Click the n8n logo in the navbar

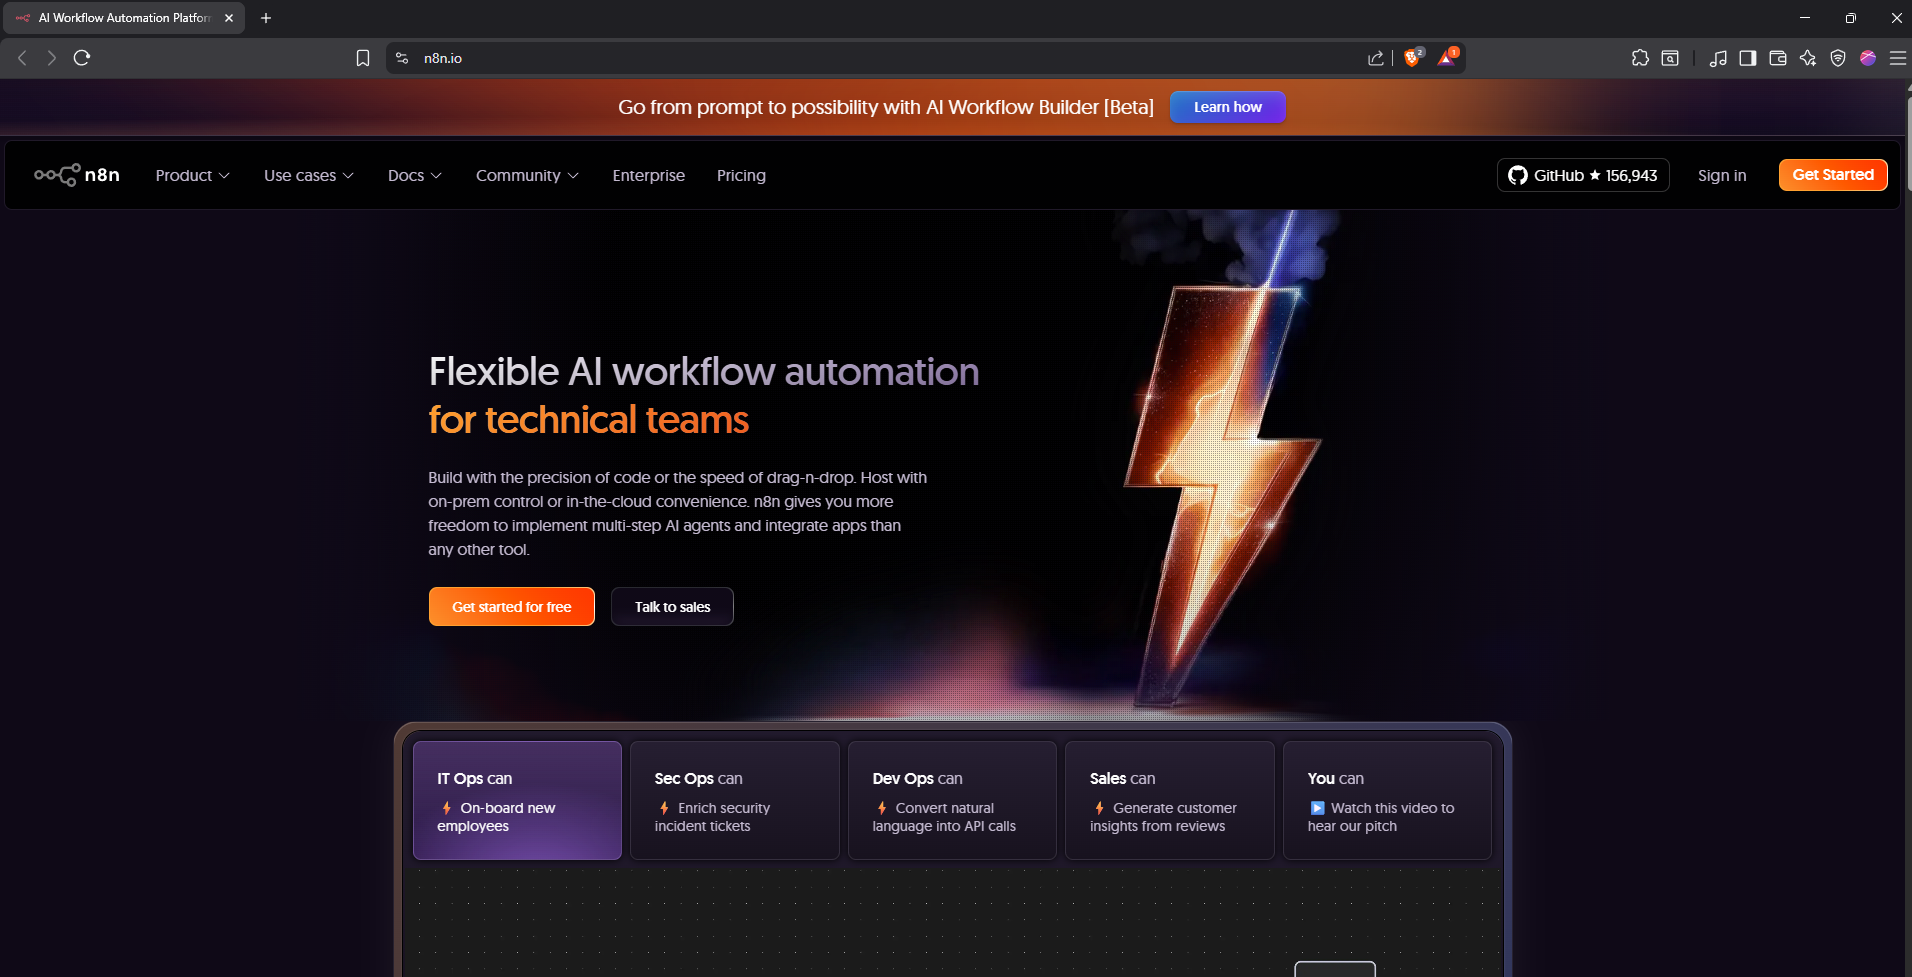click(77, 175)
